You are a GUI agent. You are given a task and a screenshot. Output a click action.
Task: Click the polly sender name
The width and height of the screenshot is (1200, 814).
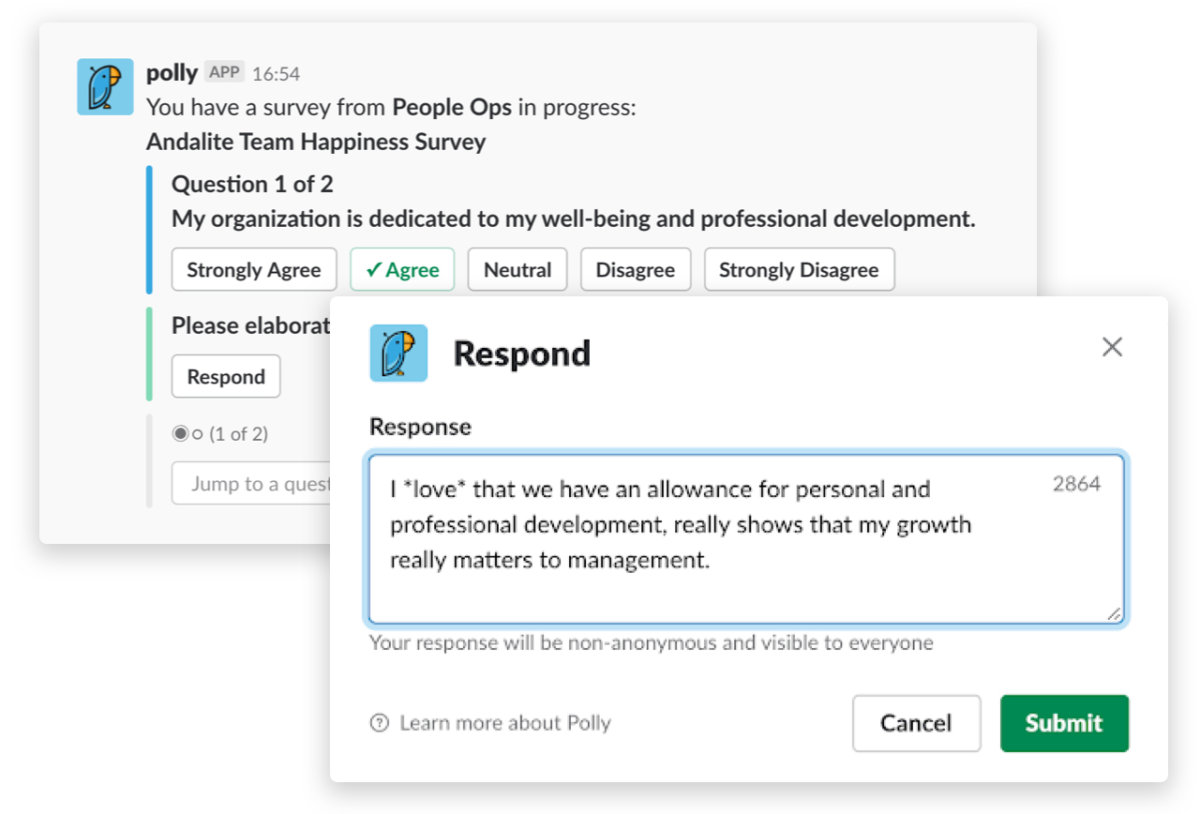pyautogui.click(x=172, y=73)
